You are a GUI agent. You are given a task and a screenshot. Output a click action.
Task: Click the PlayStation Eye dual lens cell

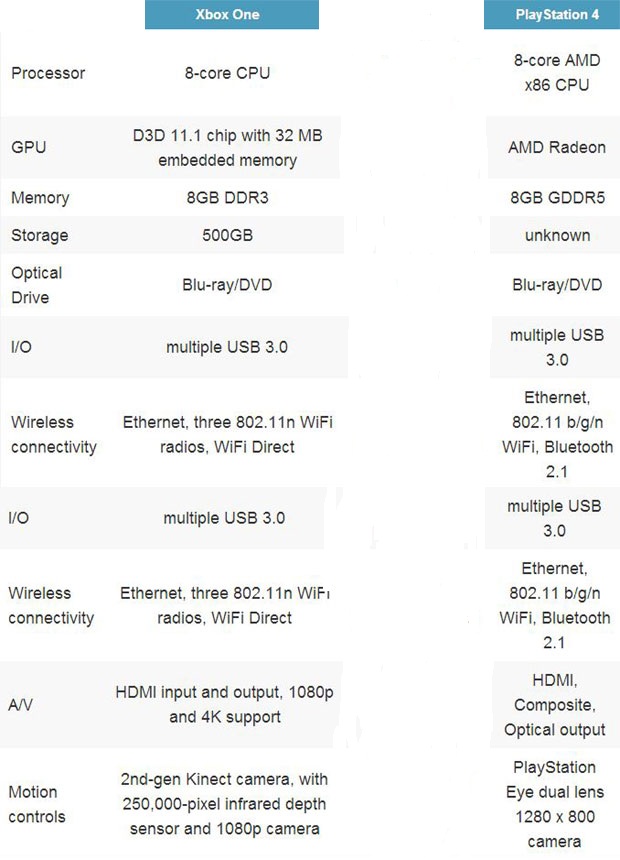tap(554, 804)
